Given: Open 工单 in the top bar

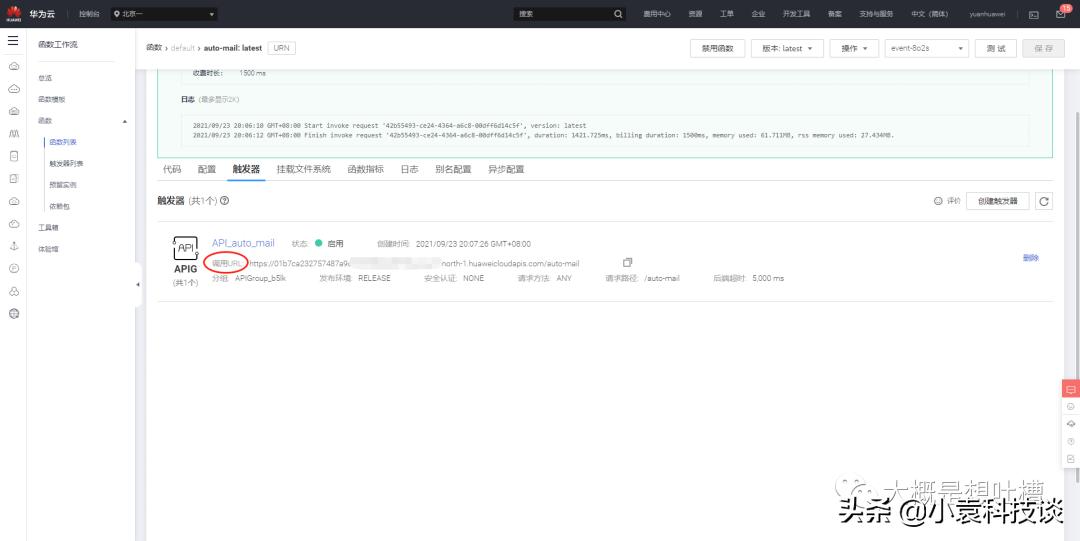Looking at the screenshot, I should point(727,14).
